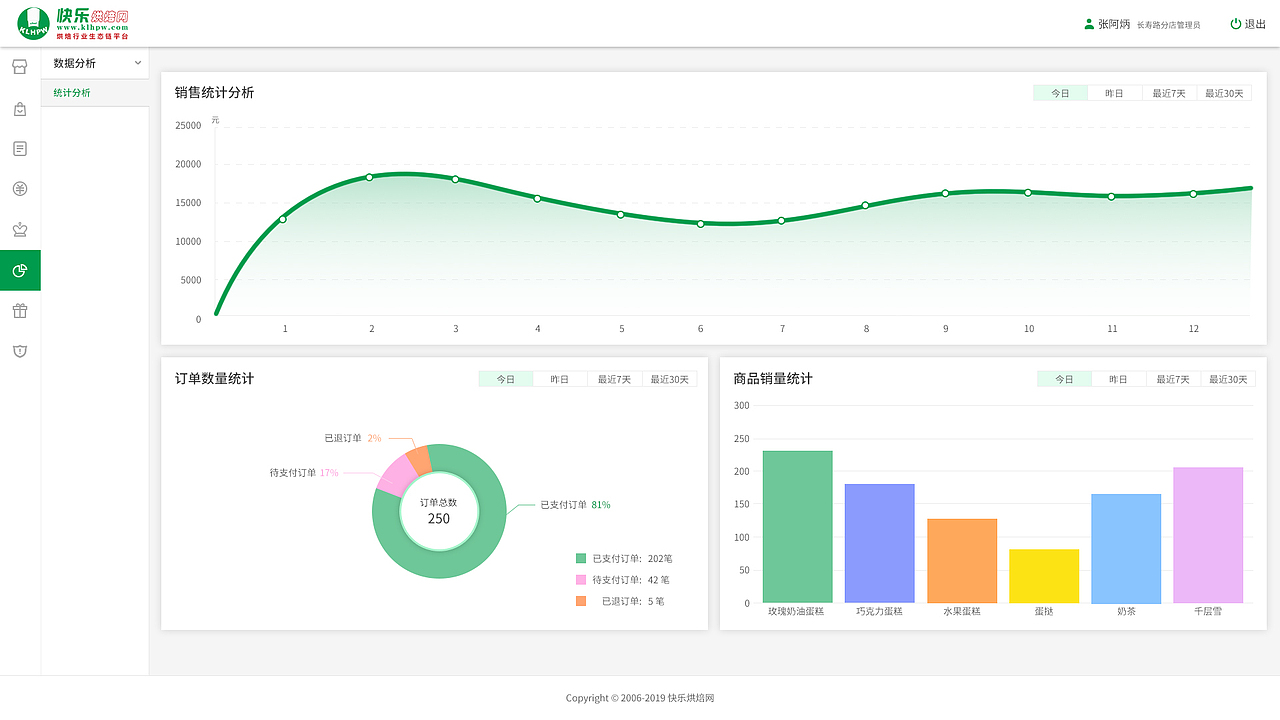
Task: Open the orders document icon in the sidebar
Action: point(20,149)
